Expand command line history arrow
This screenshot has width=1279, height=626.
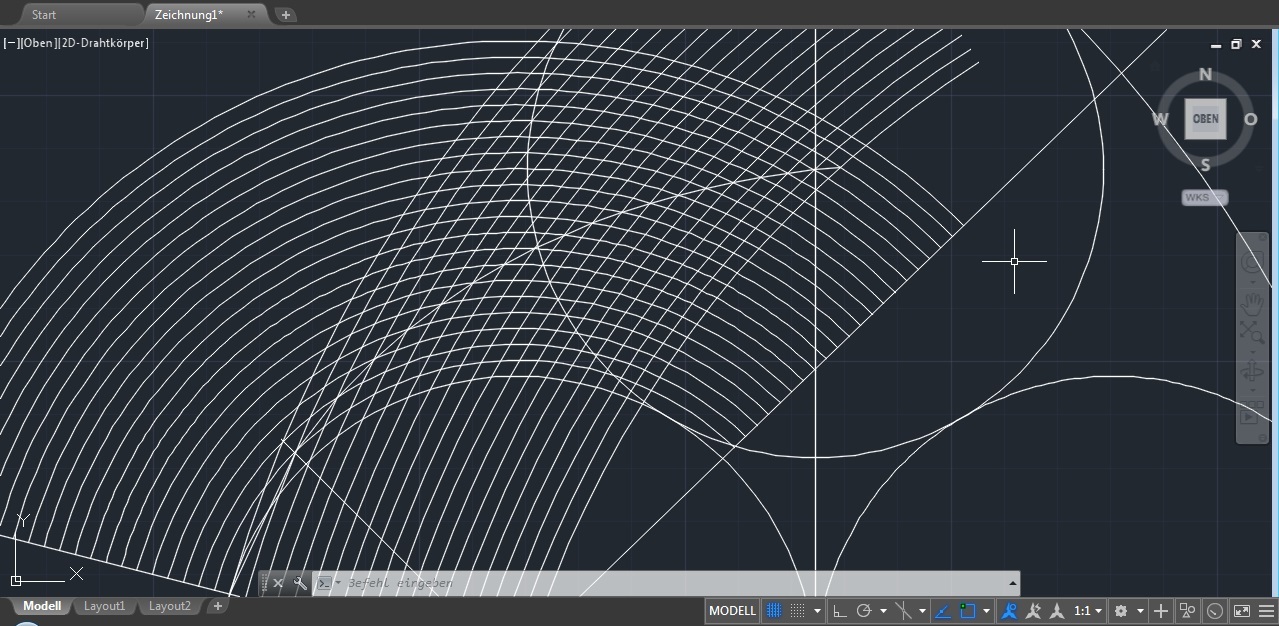click(1013, 583)
